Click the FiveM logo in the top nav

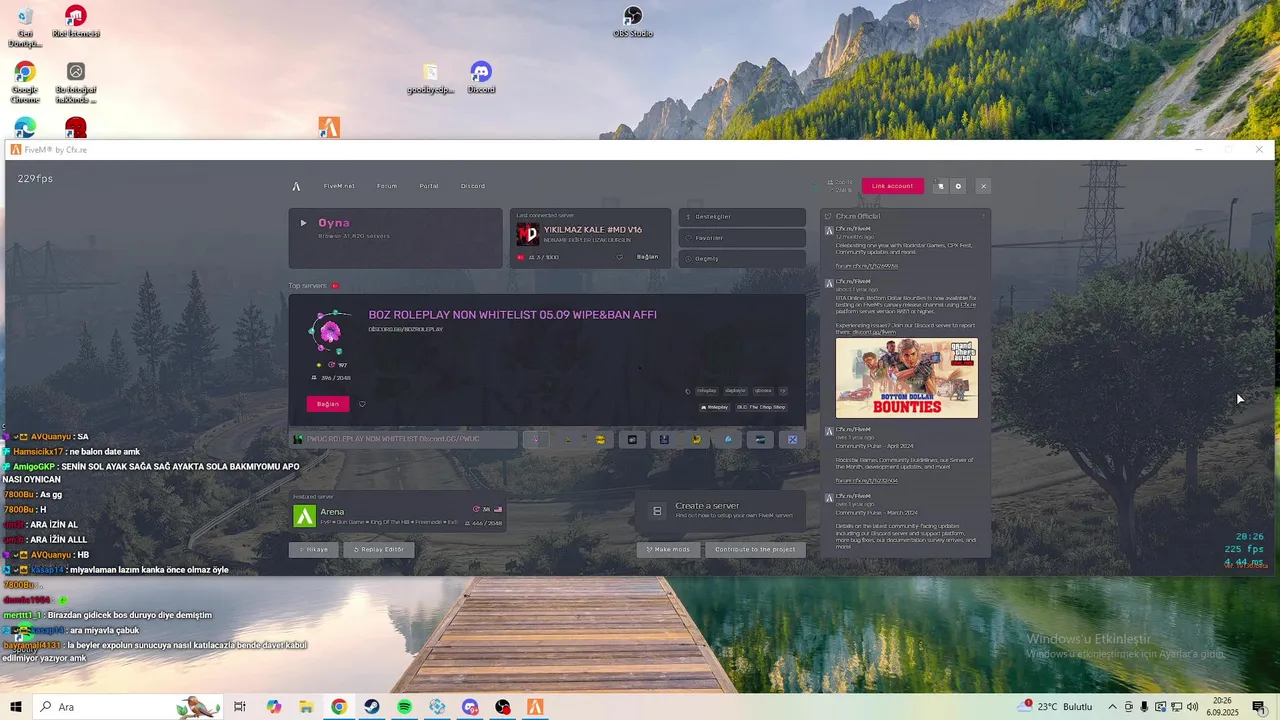(296, 186)
